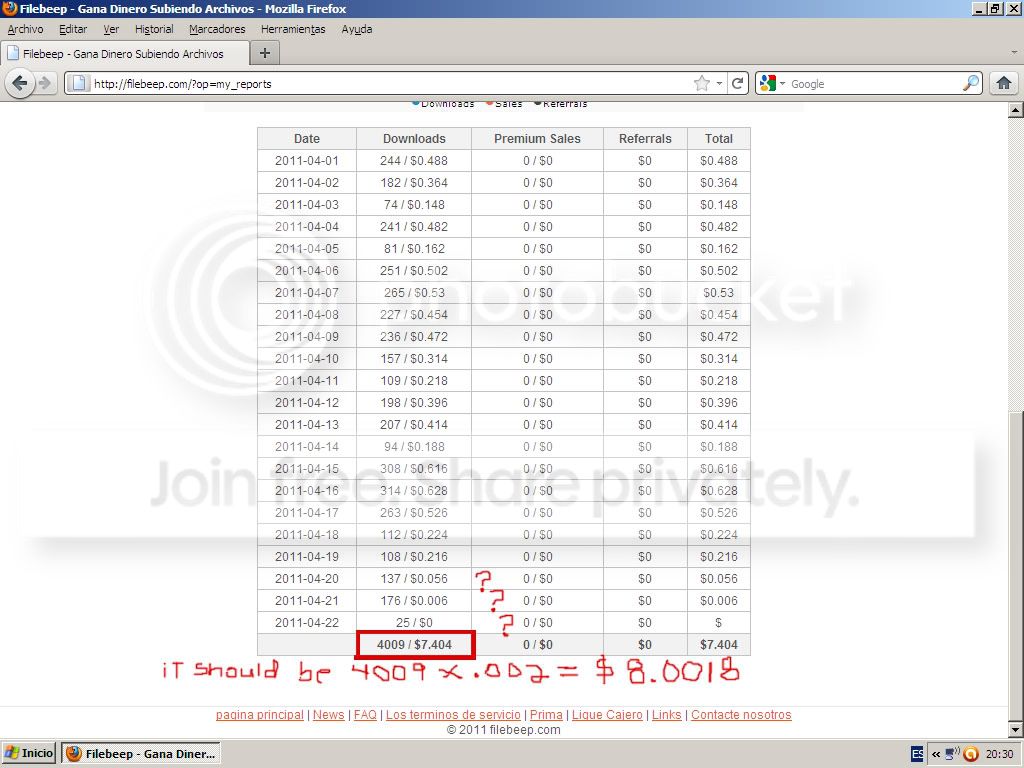Open the Archivo menu
The width and height of the screenshot is (1024, 768).
[x=25, y=29]
